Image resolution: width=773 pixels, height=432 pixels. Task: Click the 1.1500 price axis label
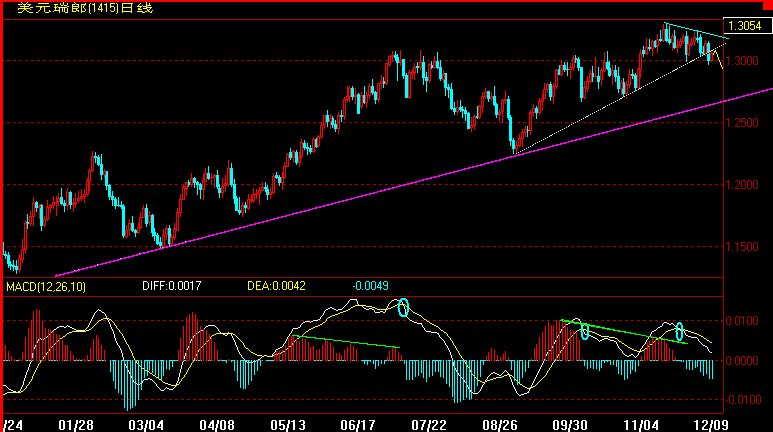pos(742,247)
